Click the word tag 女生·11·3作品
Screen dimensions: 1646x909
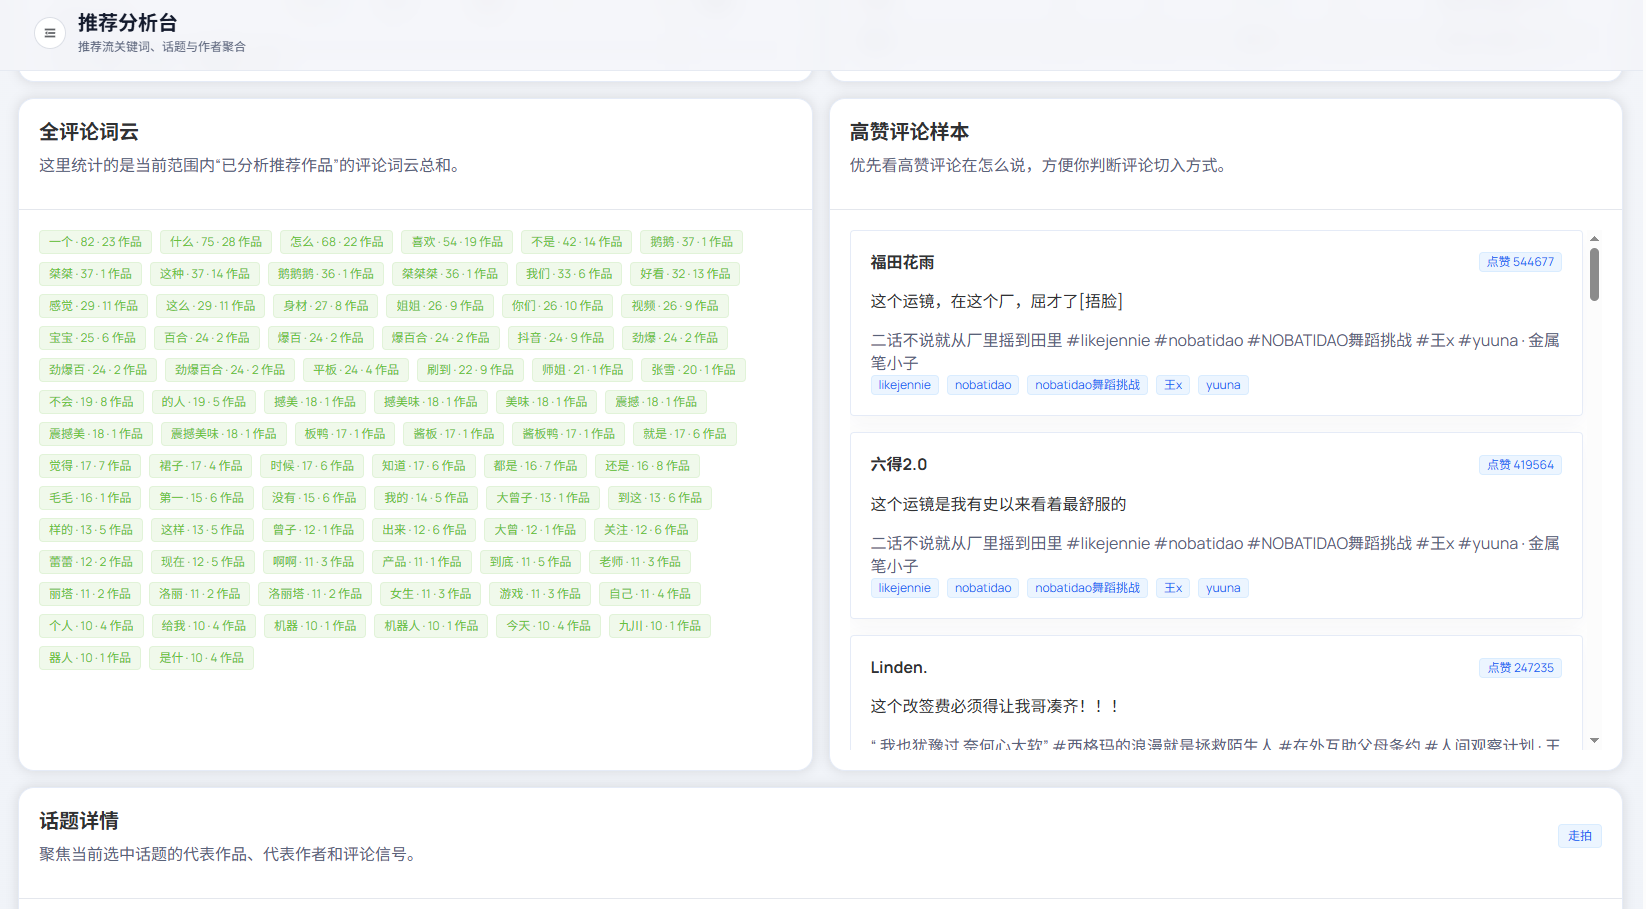[x=430, y=594]
